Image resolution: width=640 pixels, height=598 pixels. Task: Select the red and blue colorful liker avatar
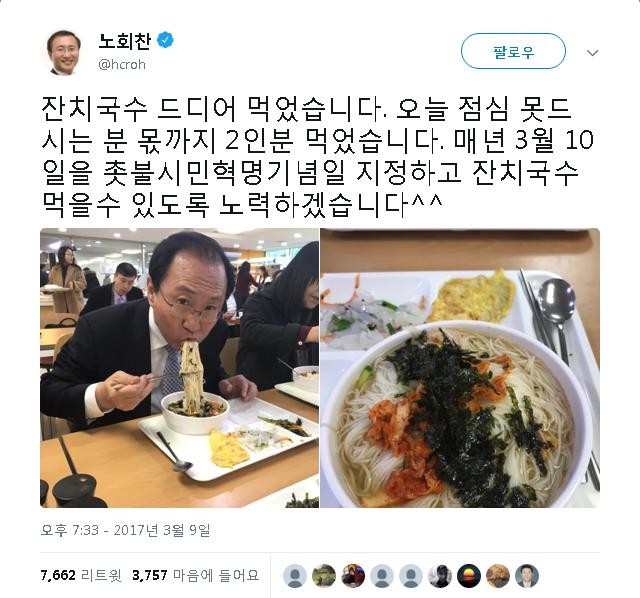353,576
